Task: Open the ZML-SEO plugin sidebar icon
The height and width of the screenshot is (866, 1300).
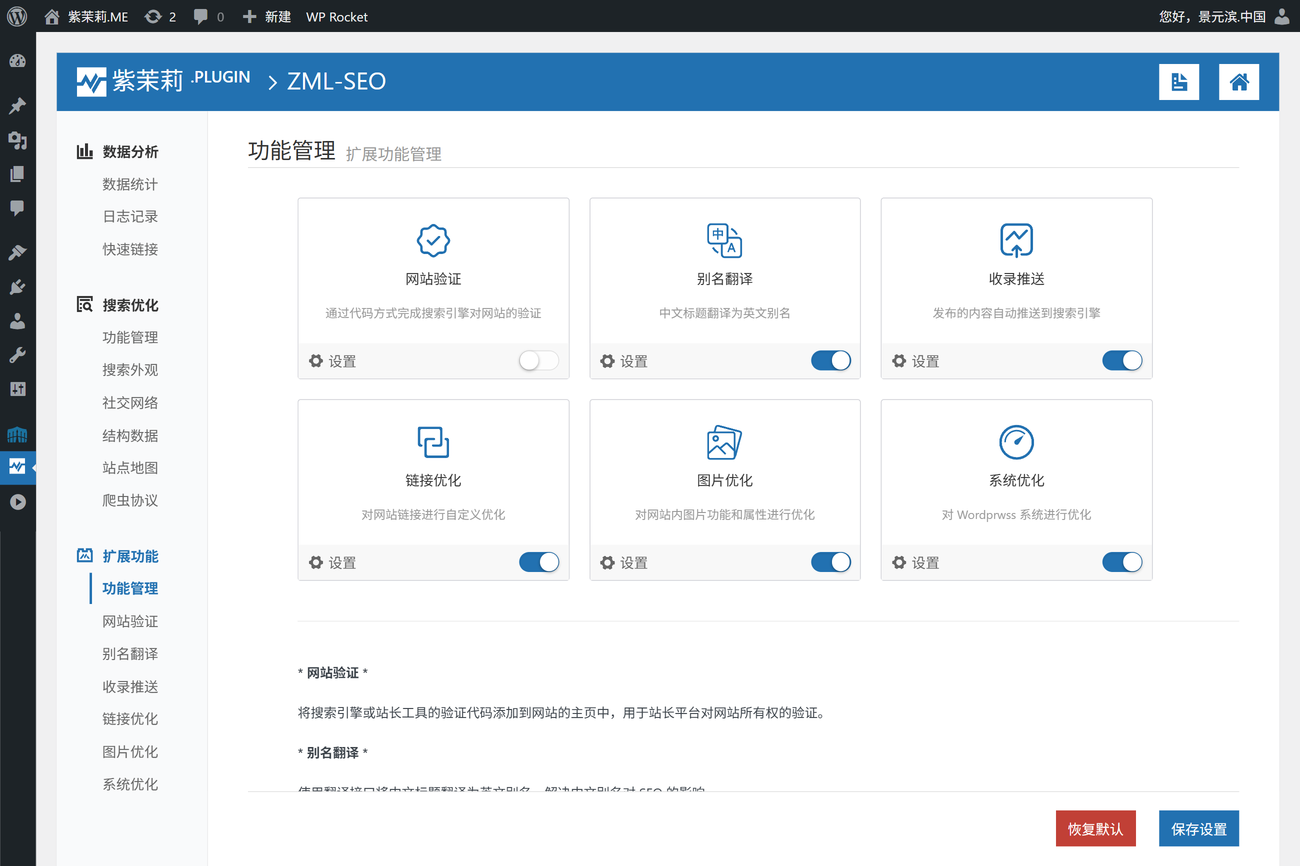Action: pos(17,467)
